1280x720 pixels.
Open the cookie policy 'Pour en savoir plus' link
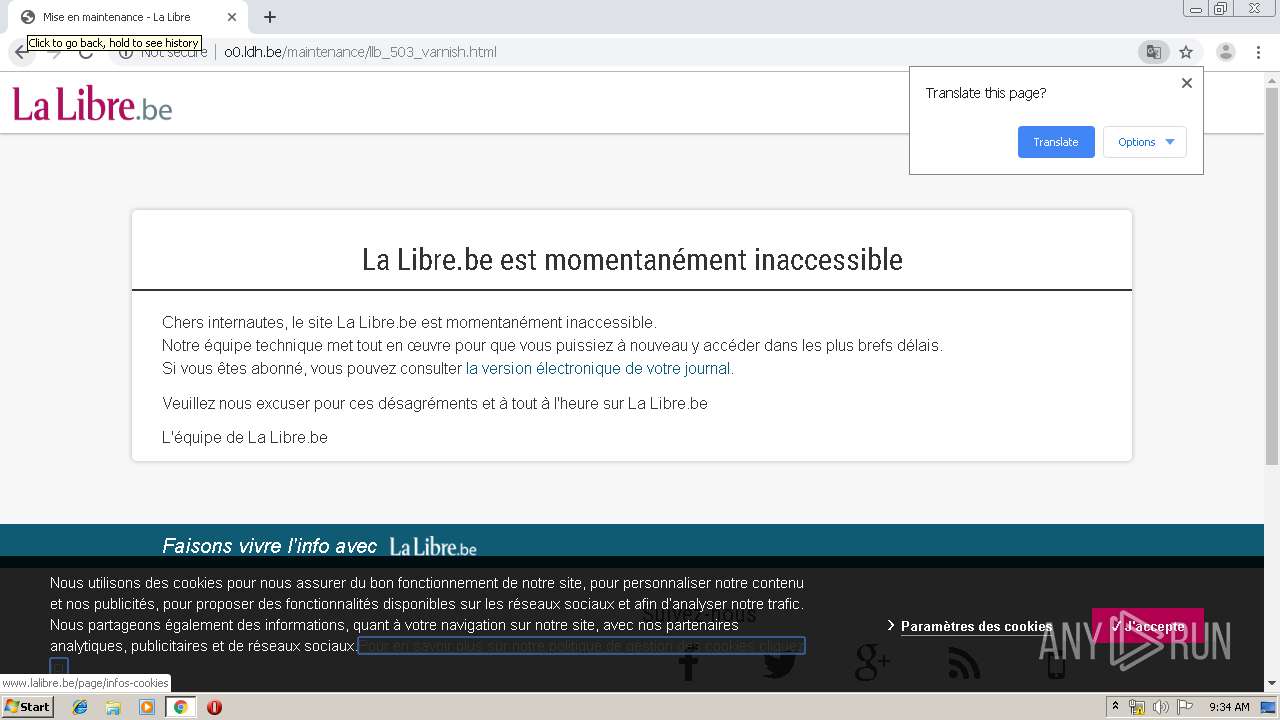click(x=581, y=646)
